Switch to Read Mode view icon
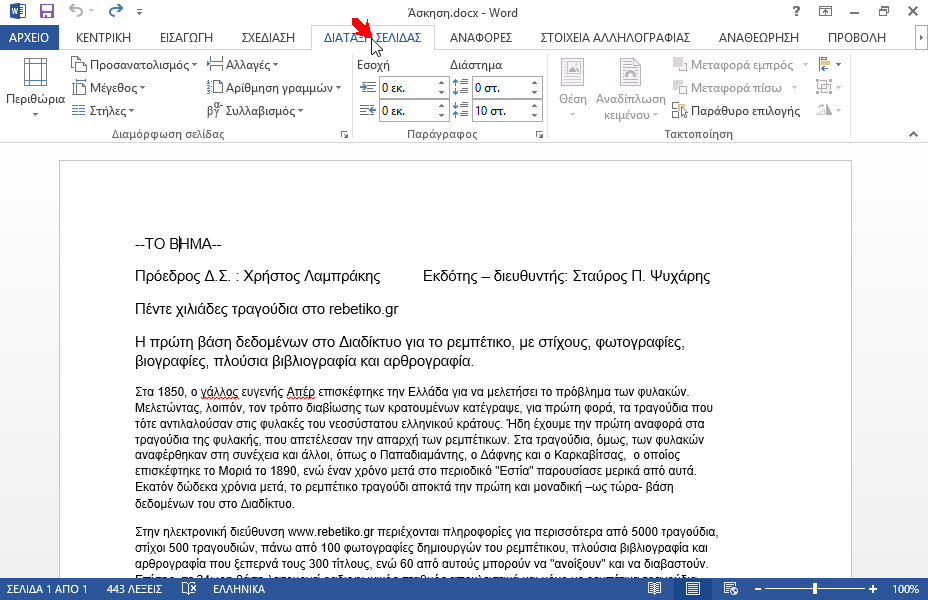Viewport: 928px width, 600px height. [x=654, y=589]
